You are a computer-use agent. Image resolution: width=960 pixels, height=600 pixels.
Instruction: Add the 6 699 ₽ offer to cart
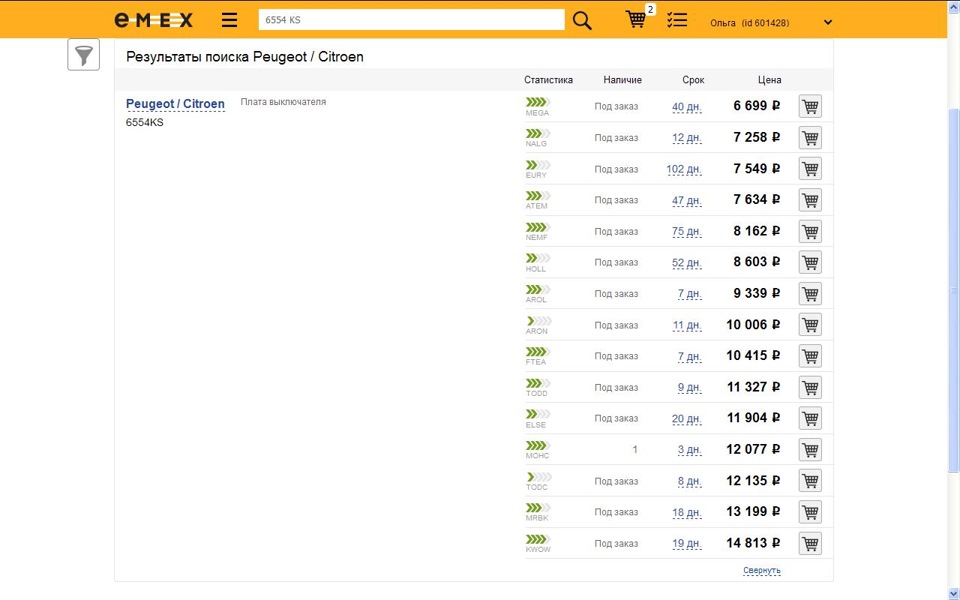point(810,106)
